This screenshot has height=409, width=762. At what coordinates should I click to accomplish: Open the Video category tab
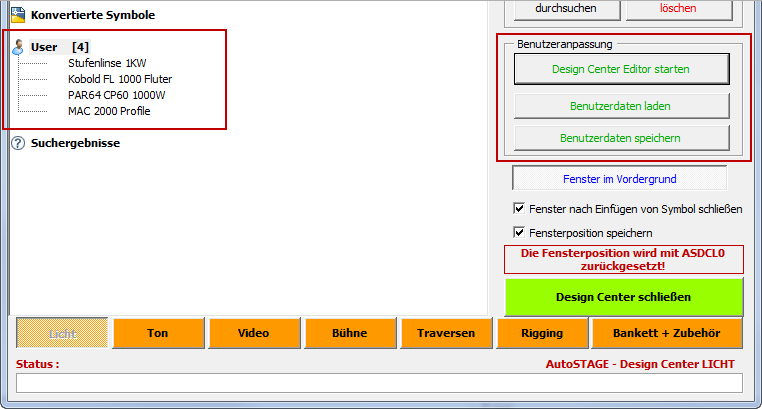[253, 333]
